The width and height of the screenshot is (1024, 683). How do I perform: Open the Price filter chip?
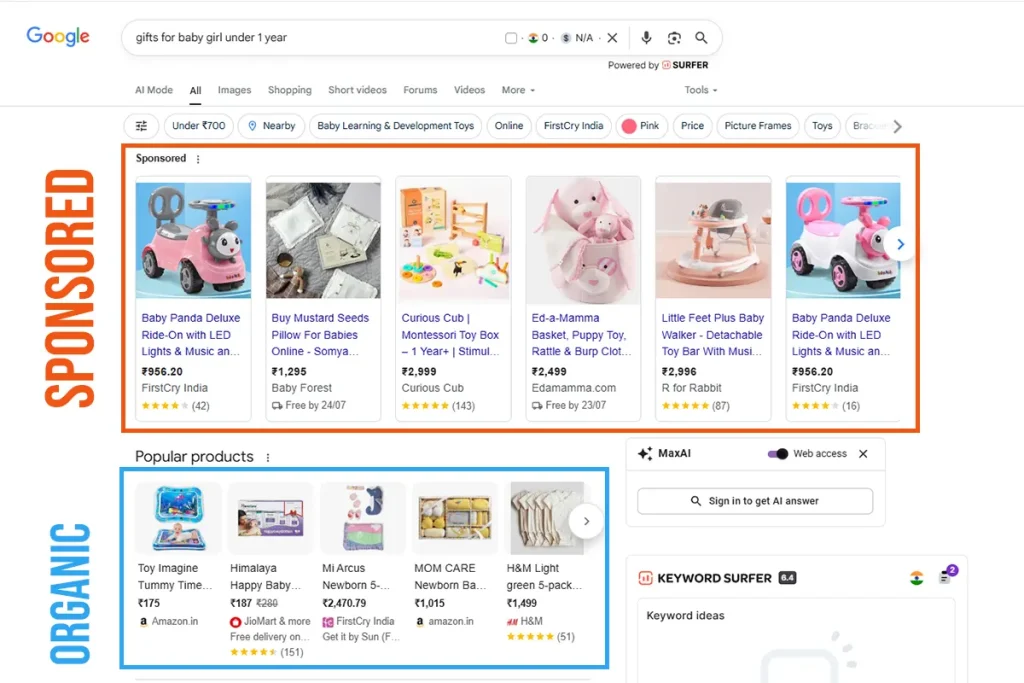coord(692,126)
